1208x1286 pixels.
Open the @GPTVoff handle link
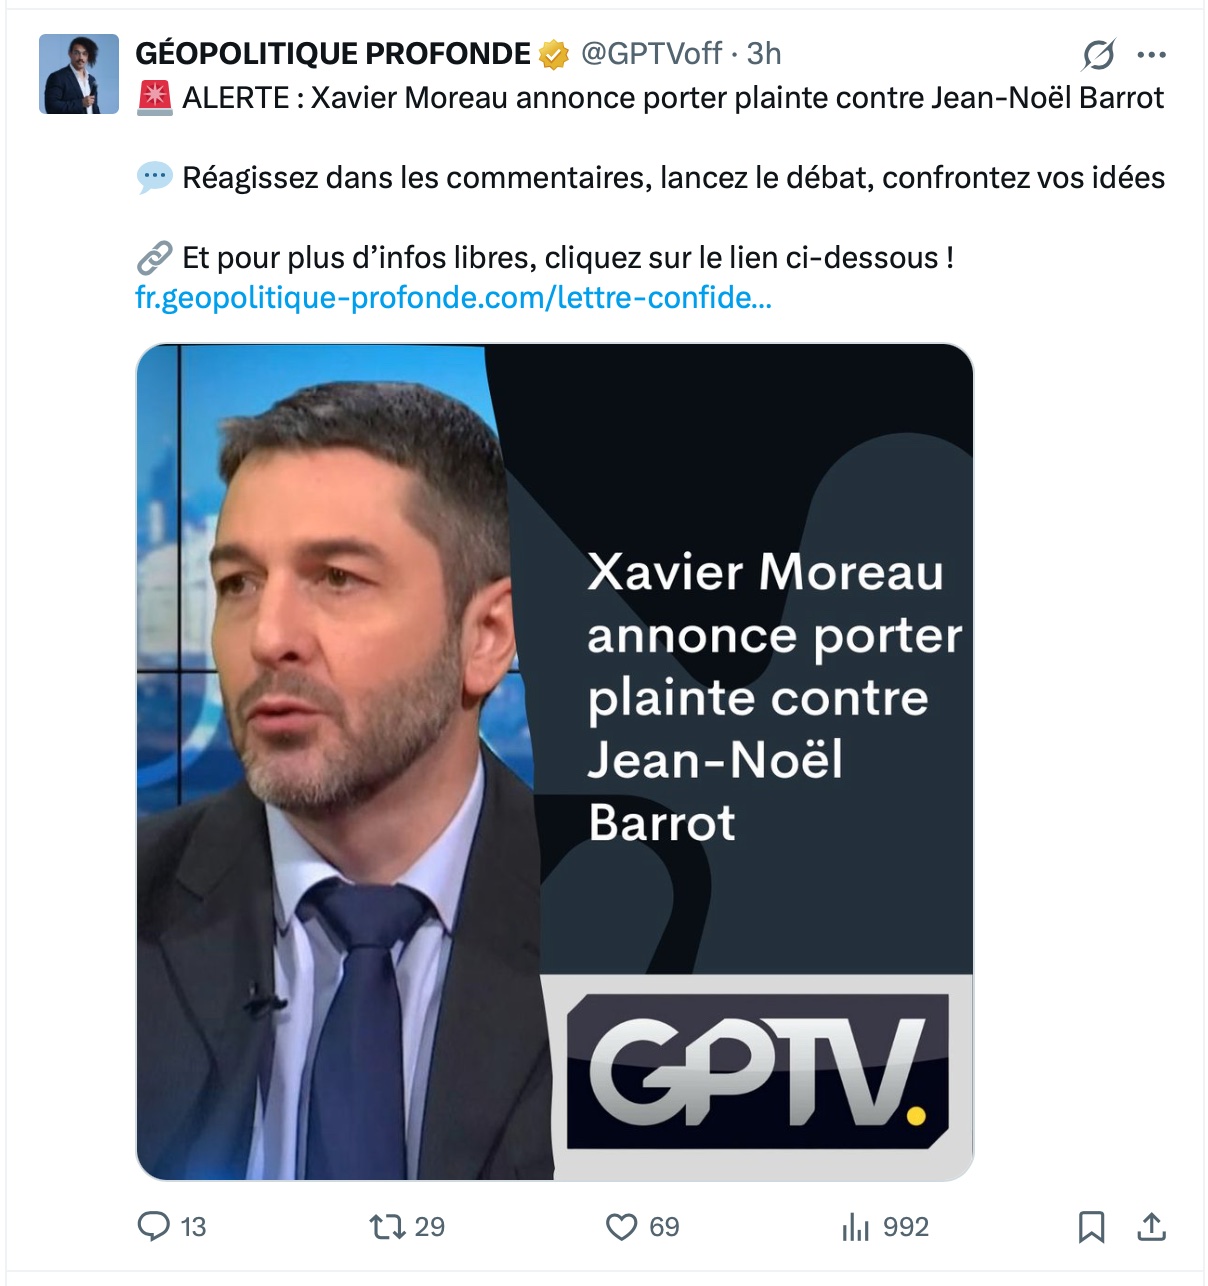click(651, 54)
